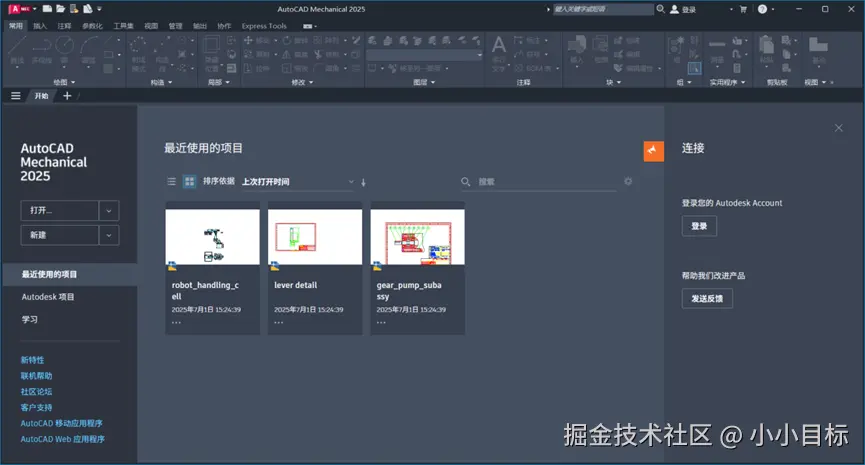Open the 联机帮助 link
The width and height of the screenshot is (865, 465).
(x=36, y=376)
